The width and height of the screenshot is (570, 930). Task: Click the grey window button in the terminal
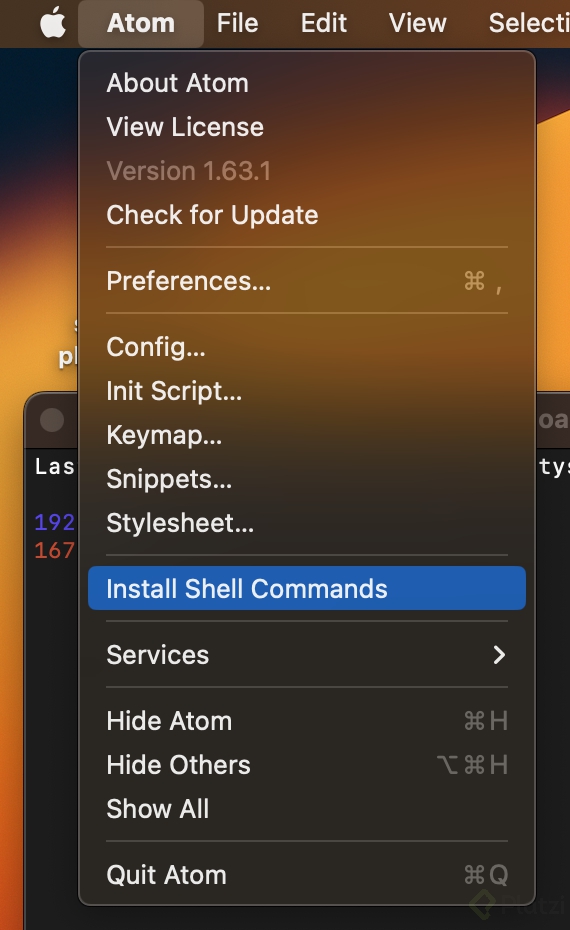[52, 420]
